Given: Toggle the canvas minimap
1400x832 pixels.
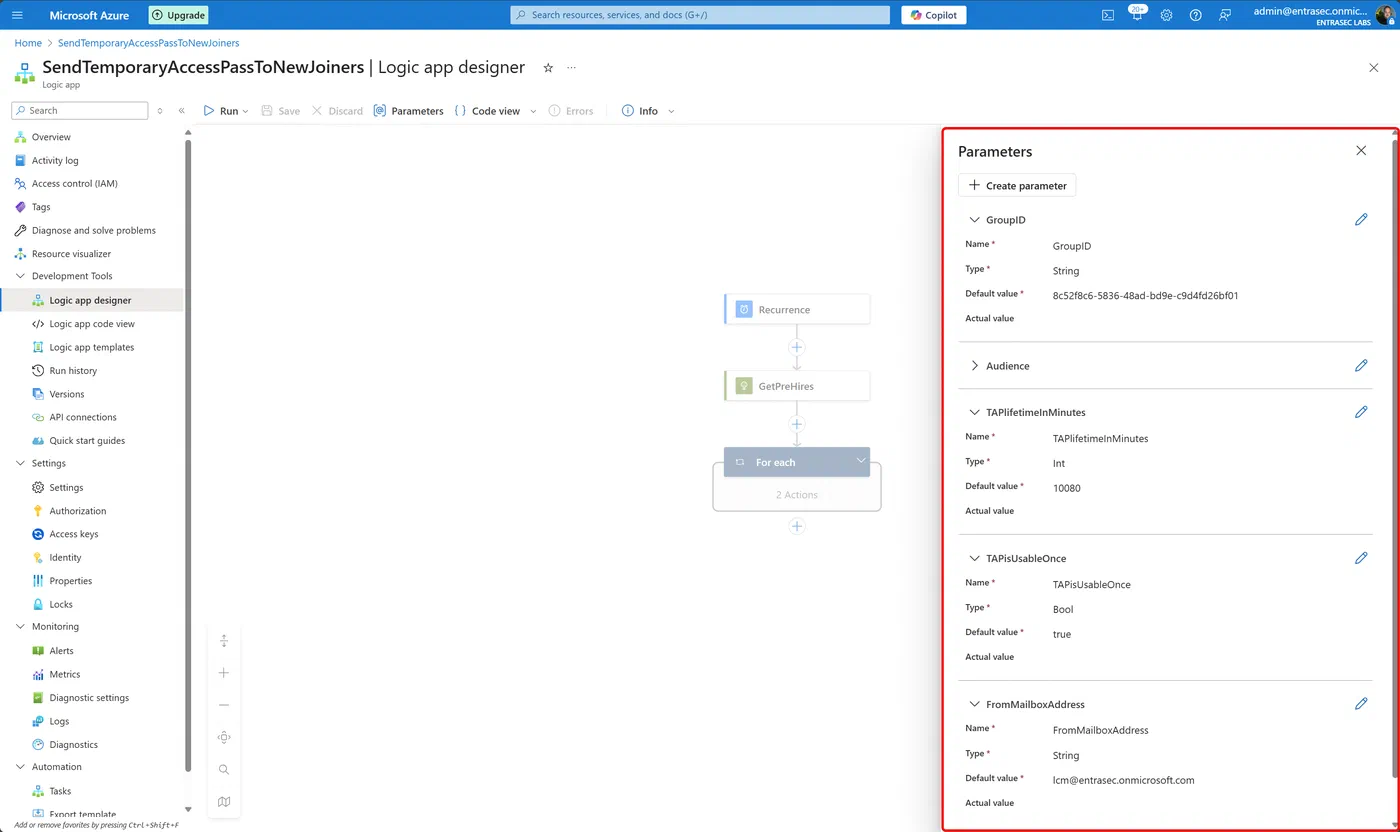Looking at the screenshot, I should click(224, 801).
